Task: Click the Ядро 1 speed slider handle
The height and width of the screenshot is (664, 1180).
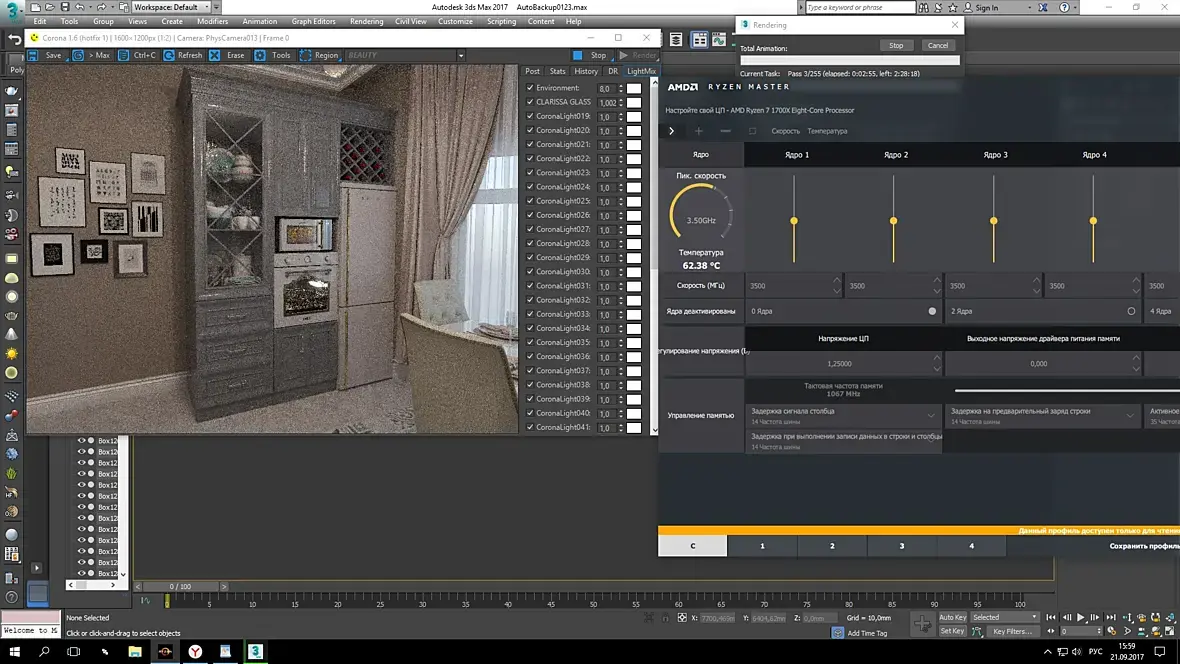Action: 794,221
